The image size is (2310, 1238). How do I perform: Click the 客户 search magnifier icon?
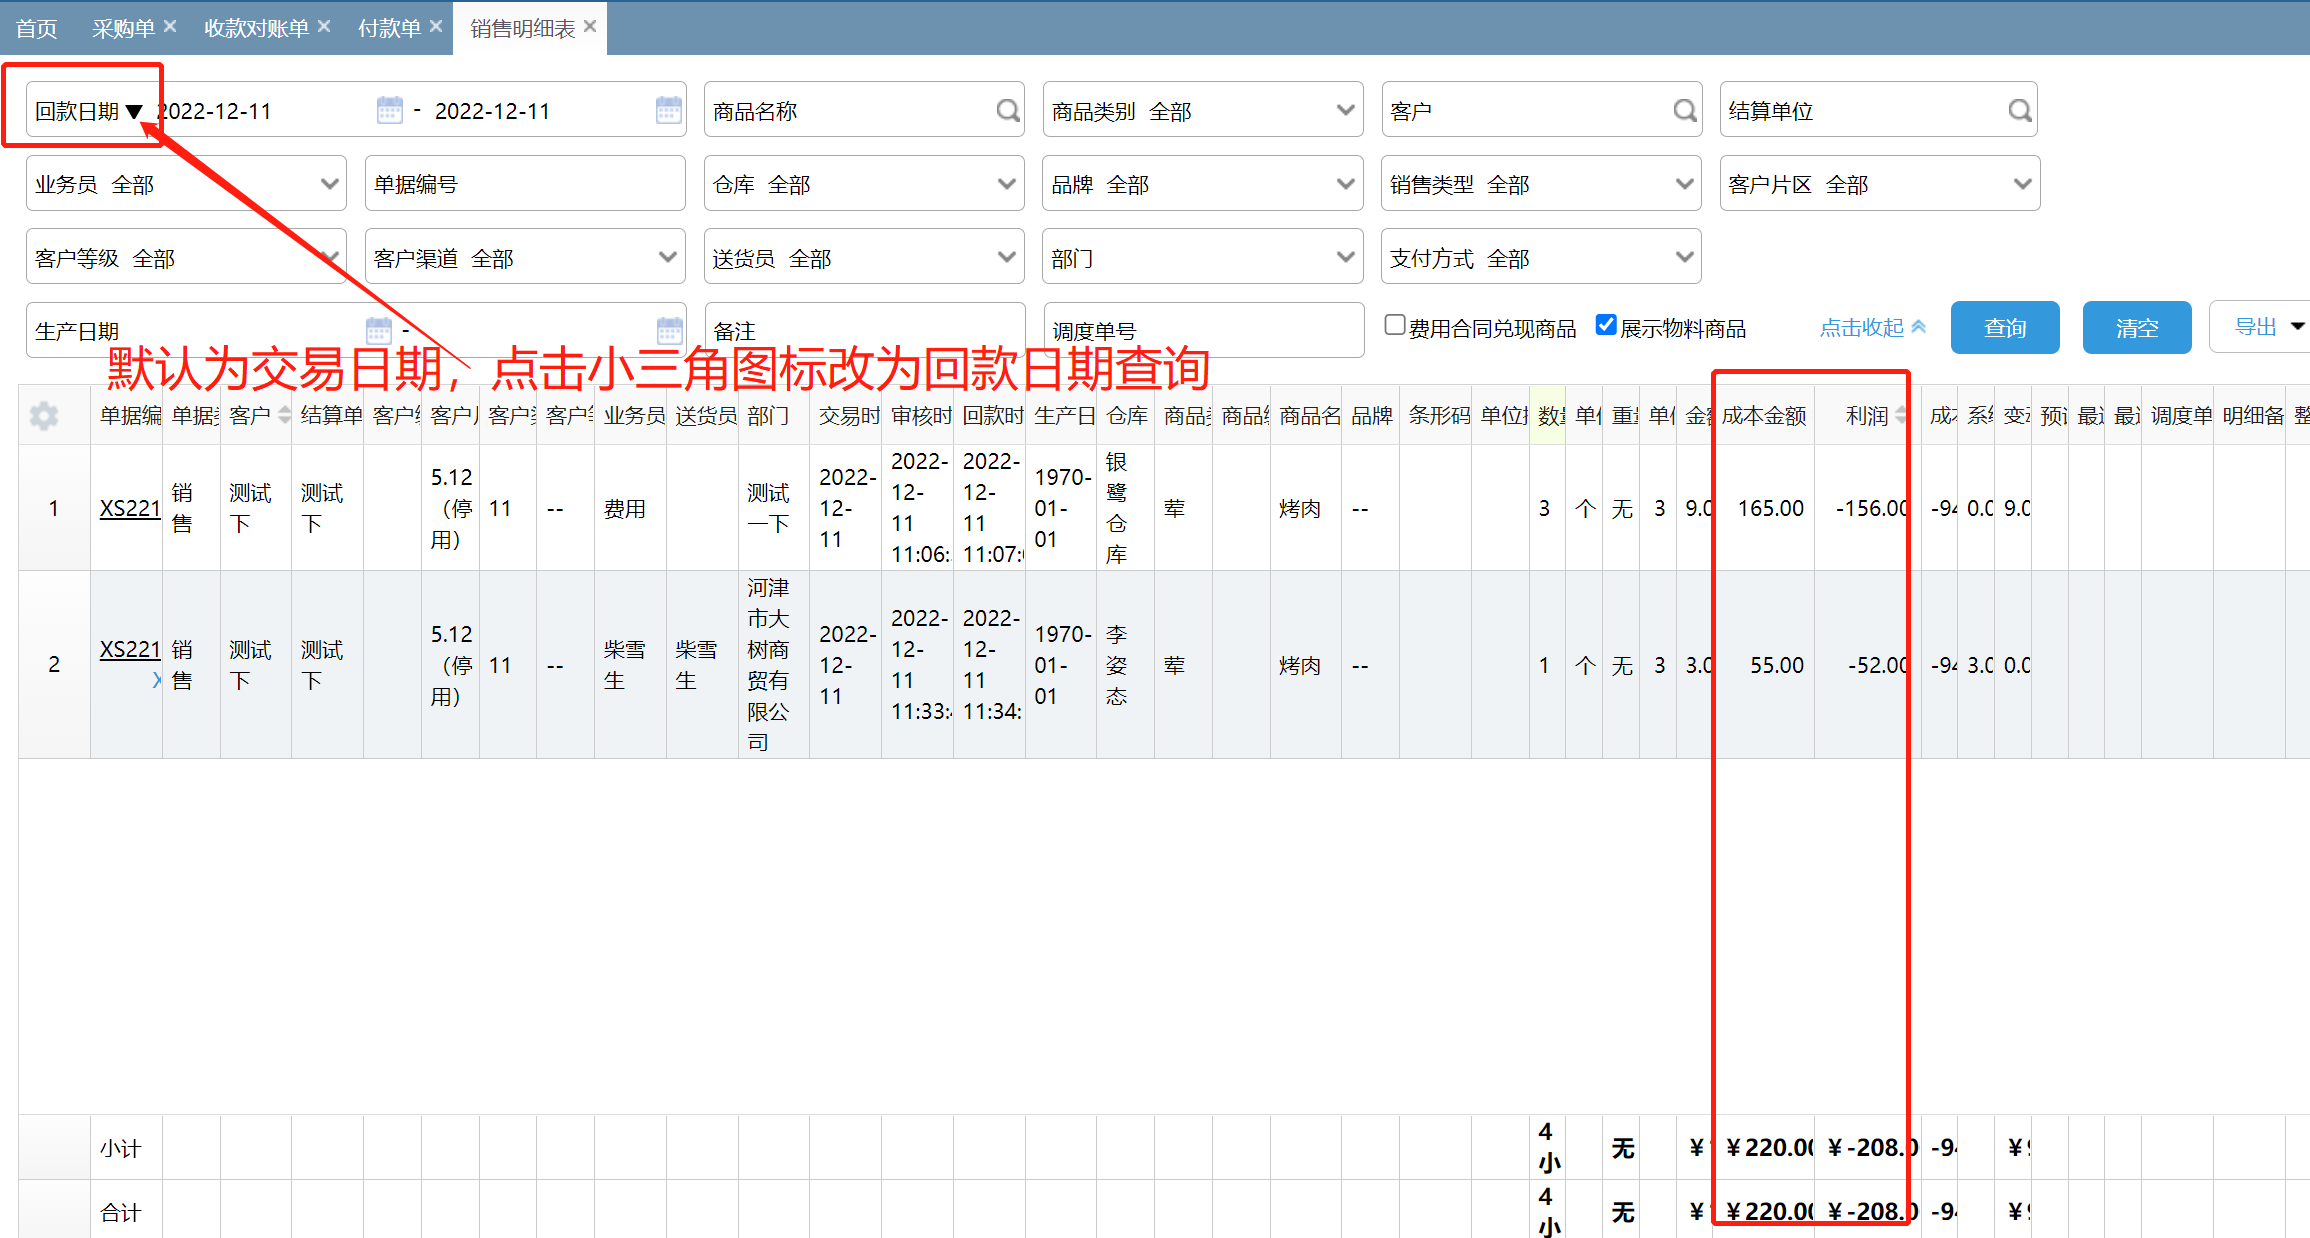[x=1685, y=110]
